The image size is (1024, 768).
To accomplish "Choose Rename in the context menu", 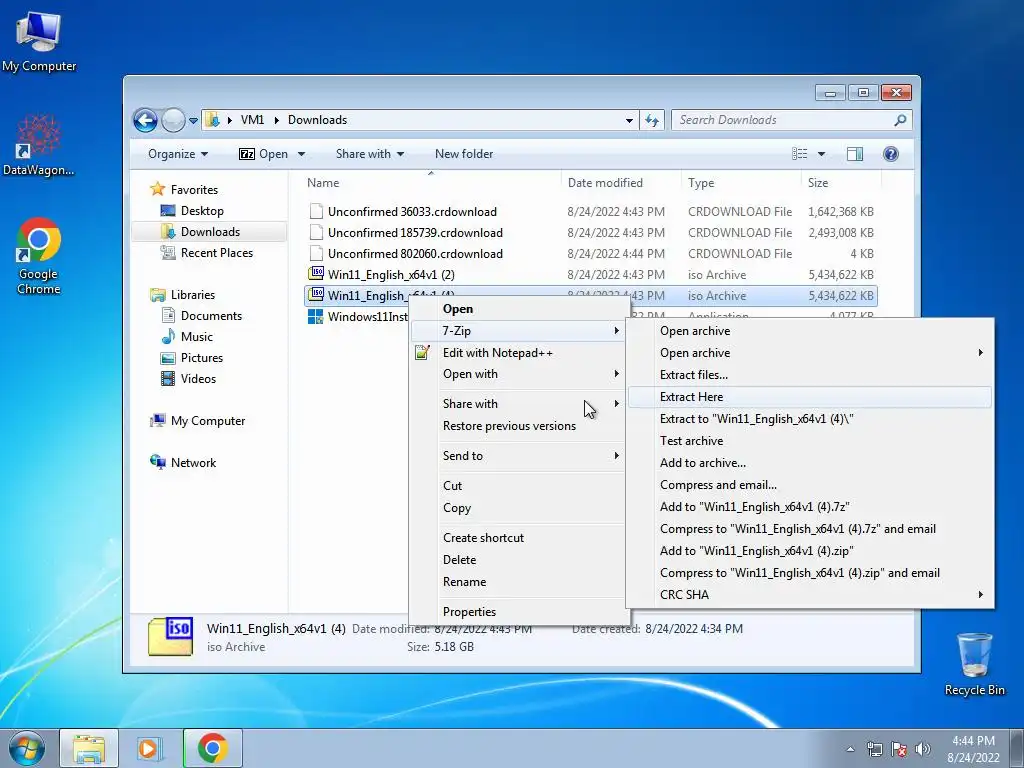I will 518,582.
